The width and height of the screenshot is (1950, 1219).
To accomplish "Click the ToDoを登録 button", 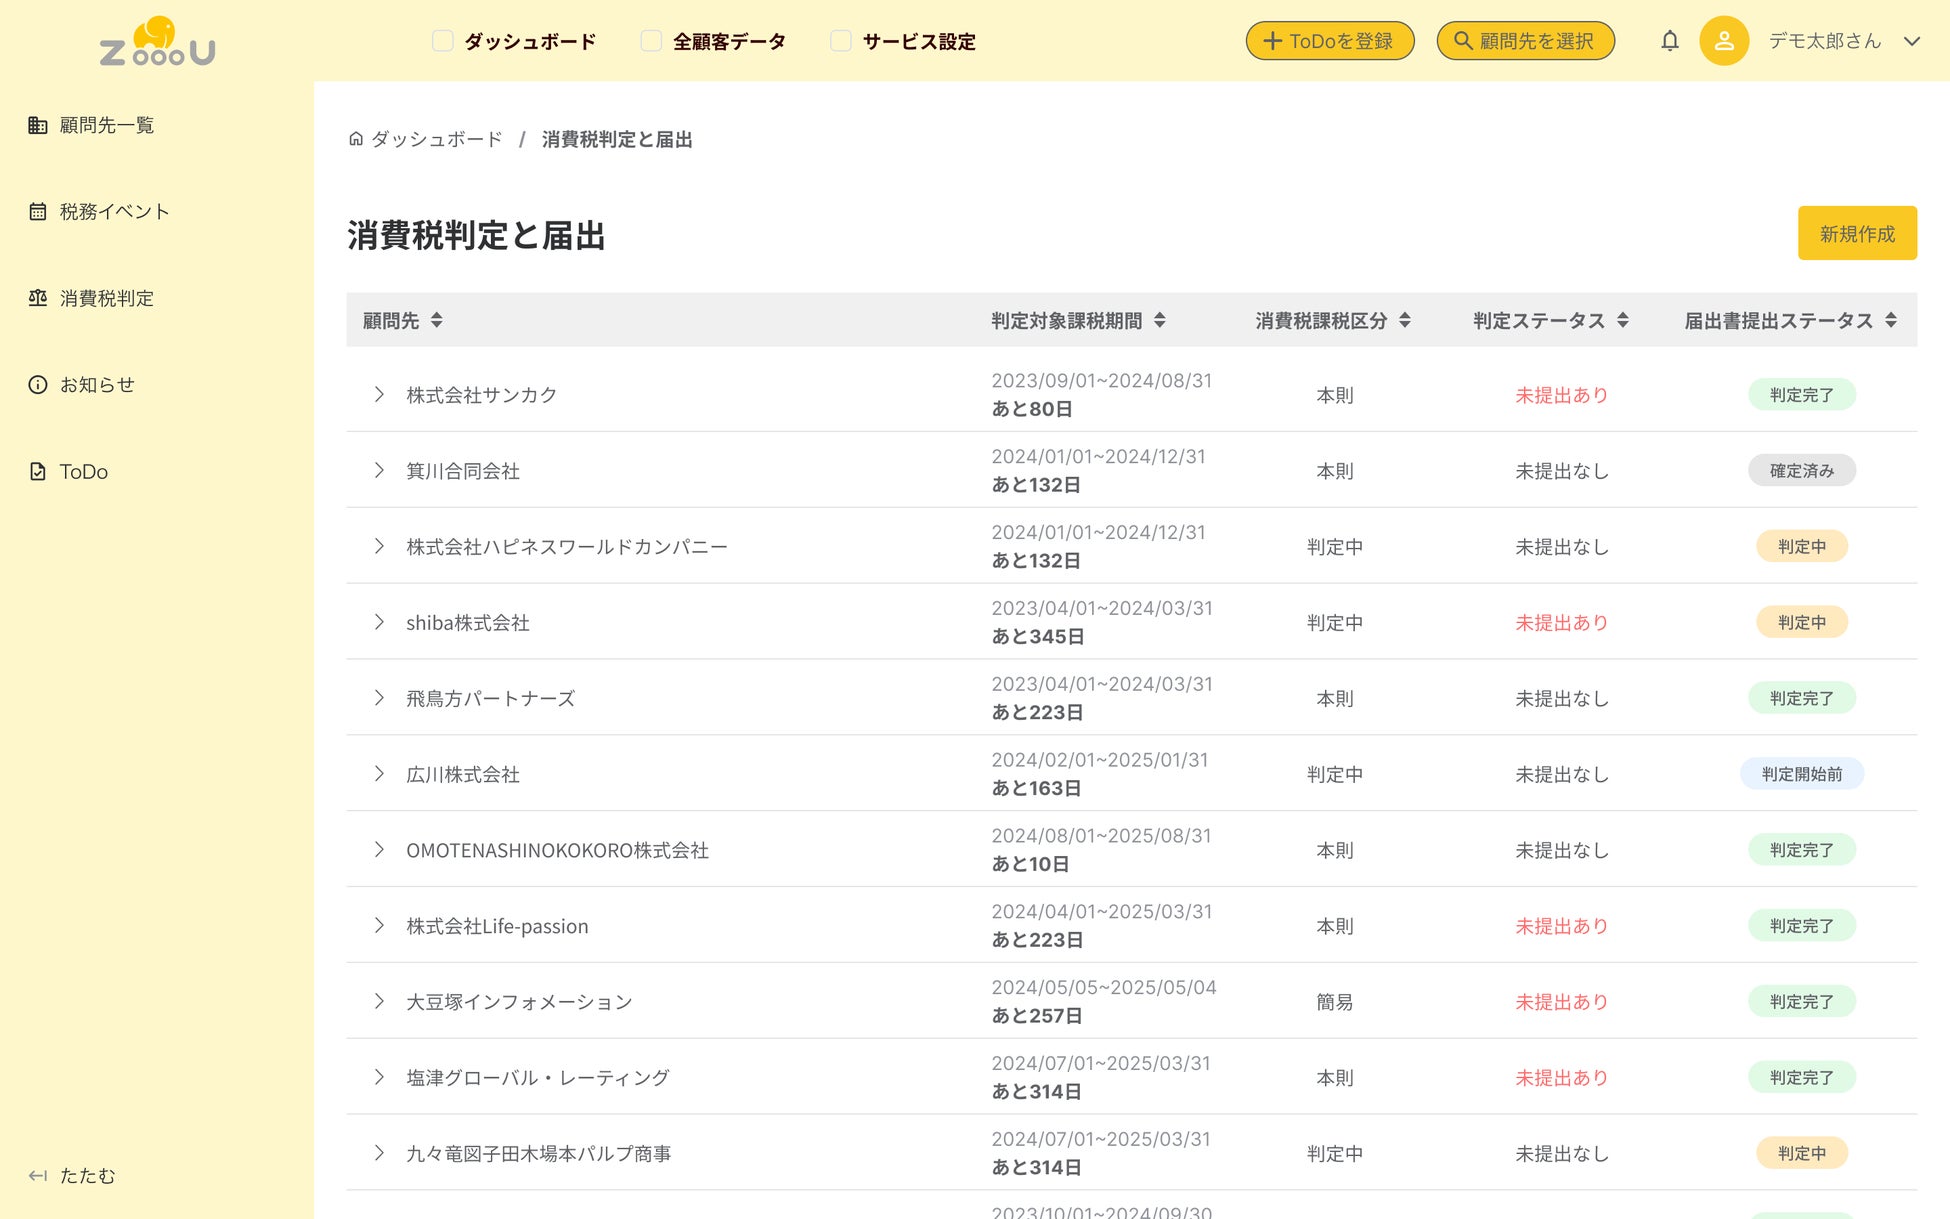I will (1329, 41).
